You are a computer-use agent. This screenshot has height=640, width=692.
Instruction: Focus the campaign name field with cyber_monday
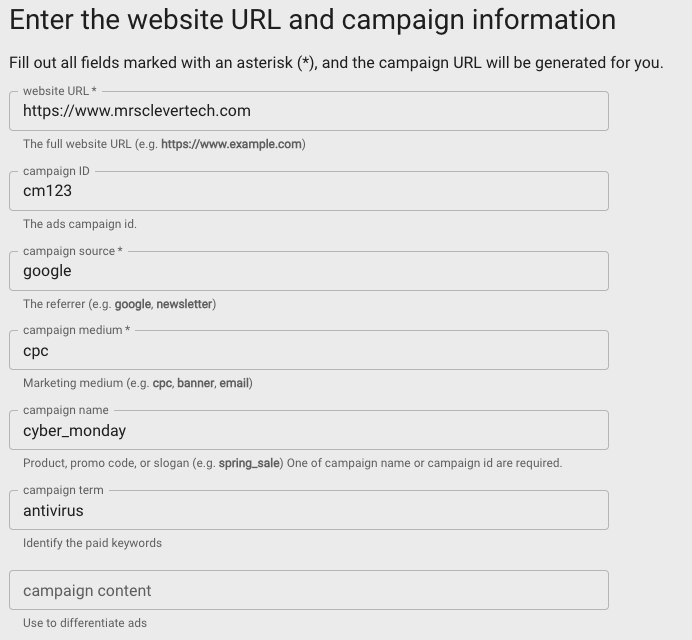(x=308, y=431)
